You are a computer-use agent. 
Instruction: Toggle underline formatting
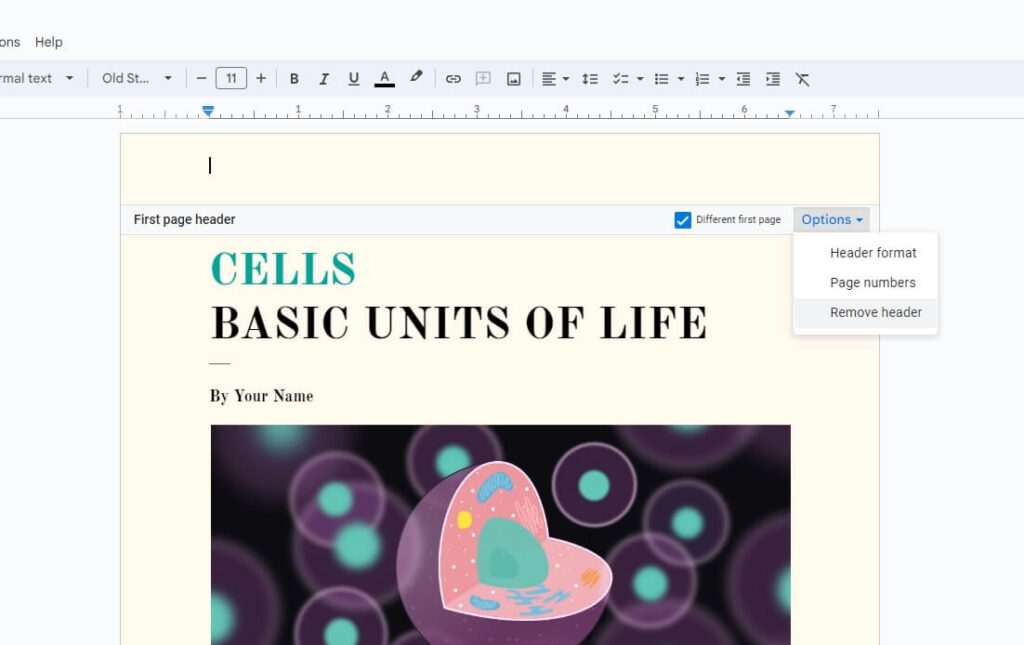tap(354, 78)
